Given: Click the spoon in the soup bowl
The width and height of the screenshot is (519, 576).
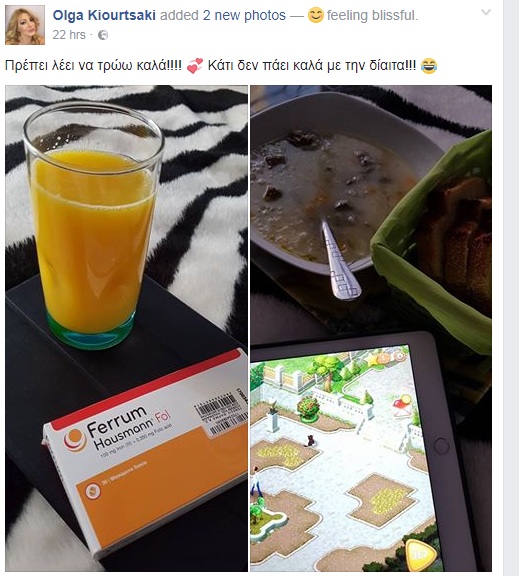Looking at the screenshot, I should coord(338,260).
